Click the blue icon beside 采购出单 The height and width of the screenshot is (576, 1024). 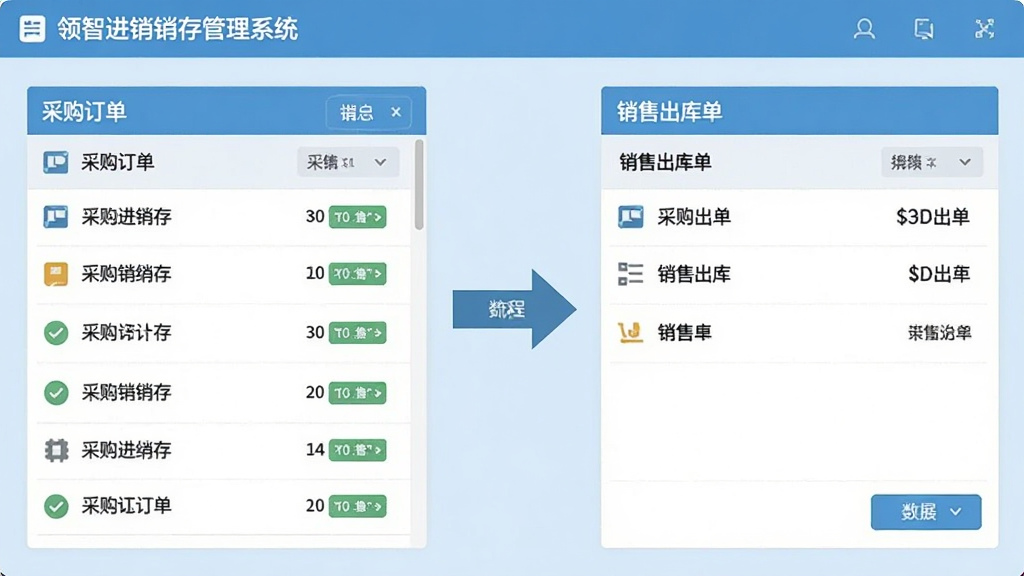(630, 216)
